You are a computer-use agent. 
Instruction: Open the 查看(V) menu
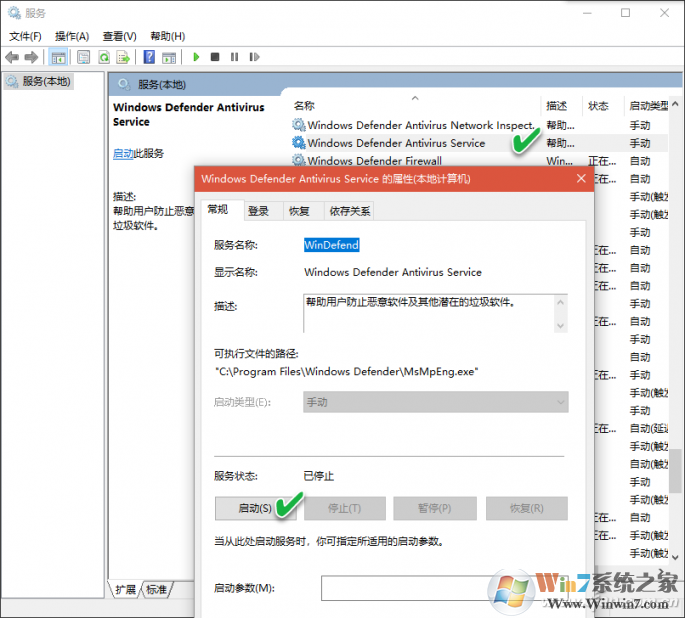coord(120,36)
